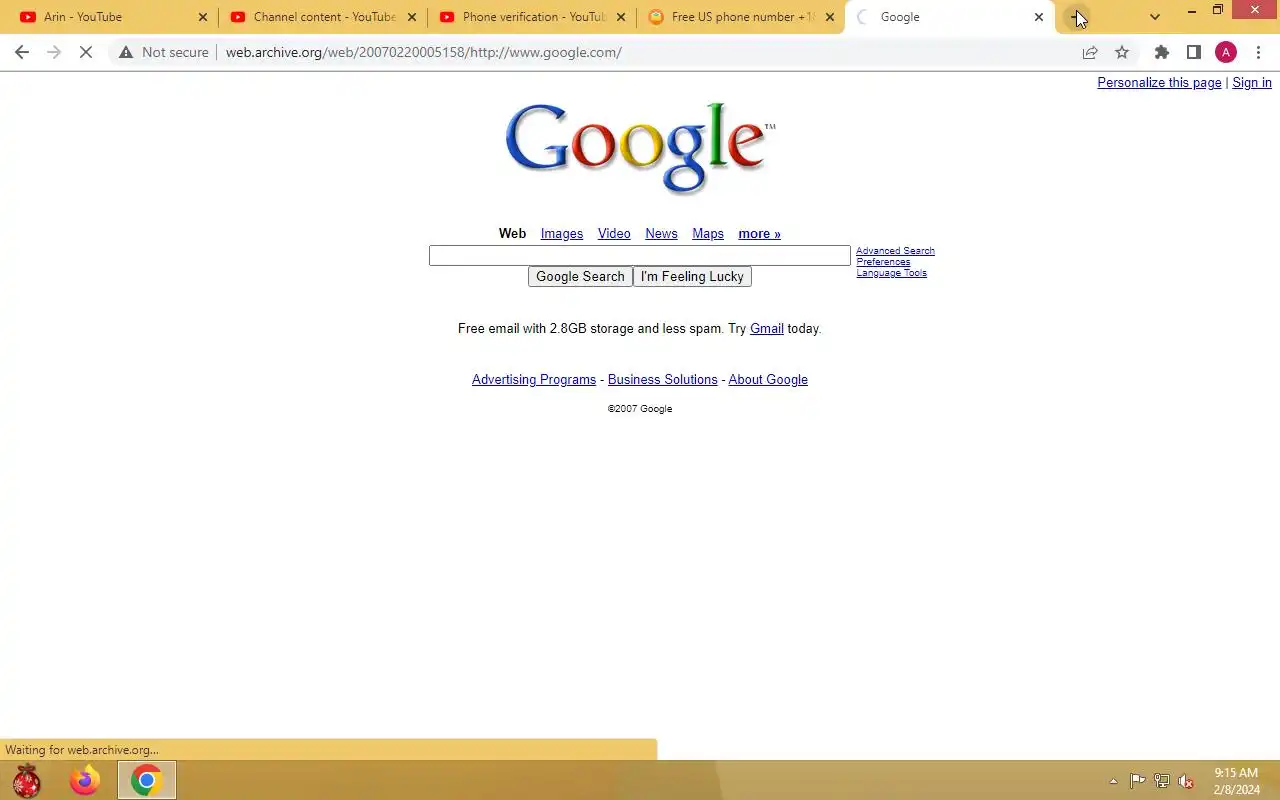Share this page icon in address bar
Viewport: 1280px width, 800px height.
pos(1090,52)
